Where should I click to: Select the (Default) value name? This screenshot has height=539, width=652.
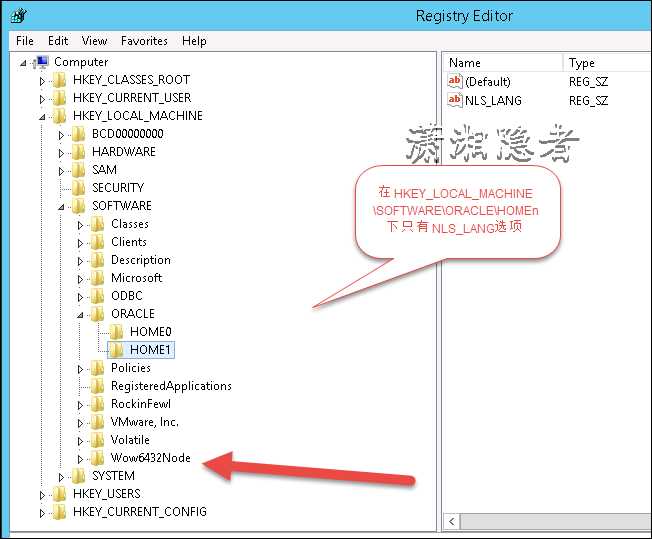488,81
